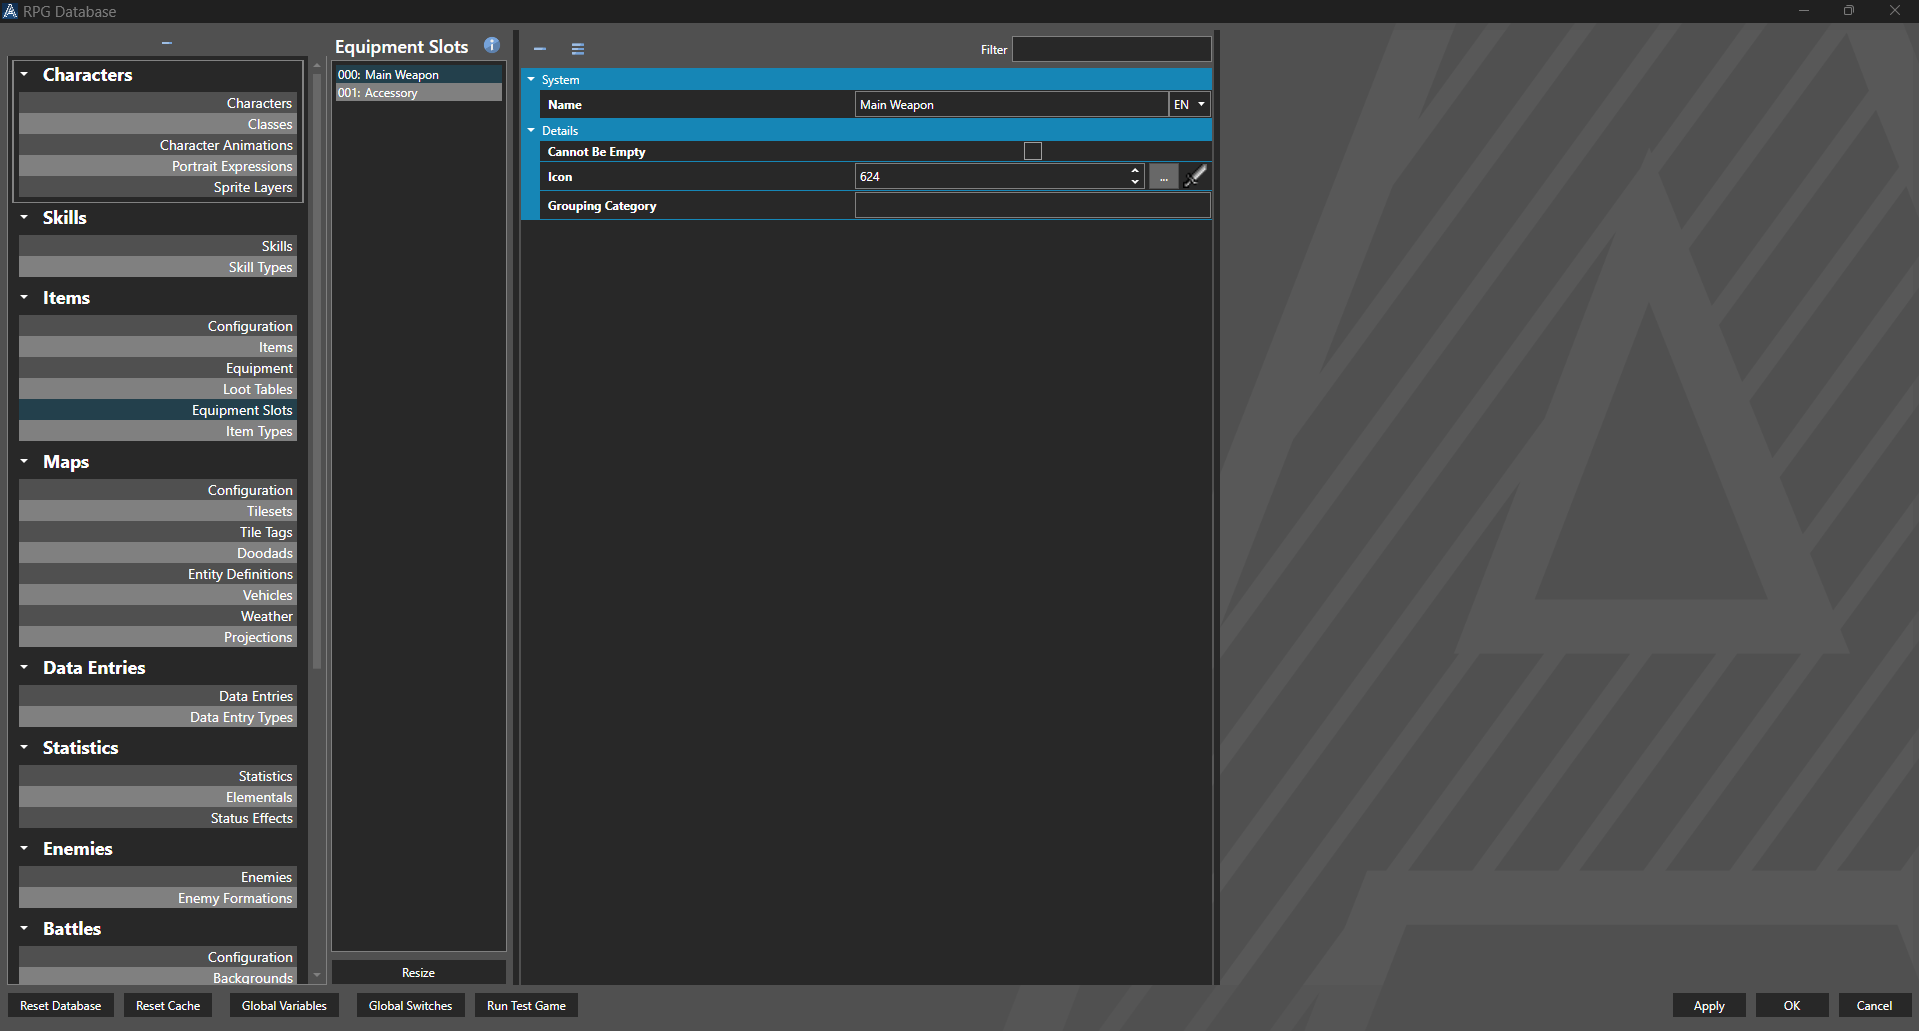Select the 001: Accessory slot entry

pos(418,93)
